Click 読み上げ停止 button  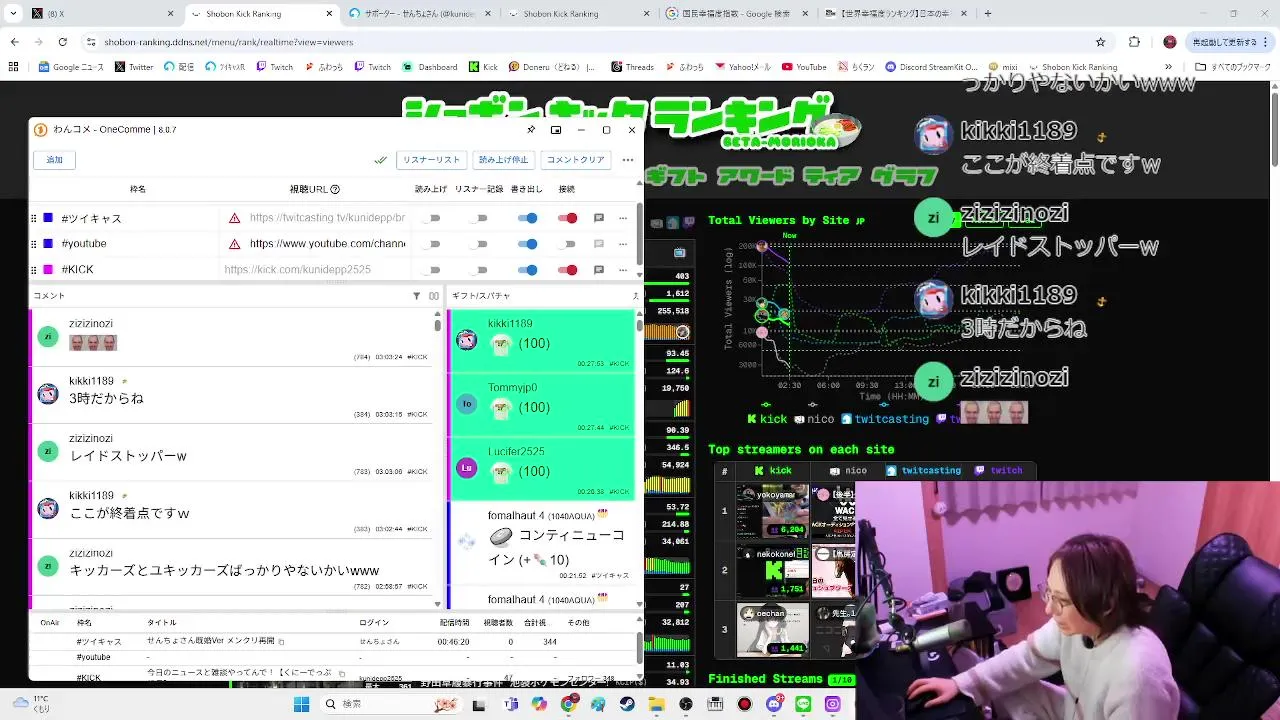pos(503,160)
